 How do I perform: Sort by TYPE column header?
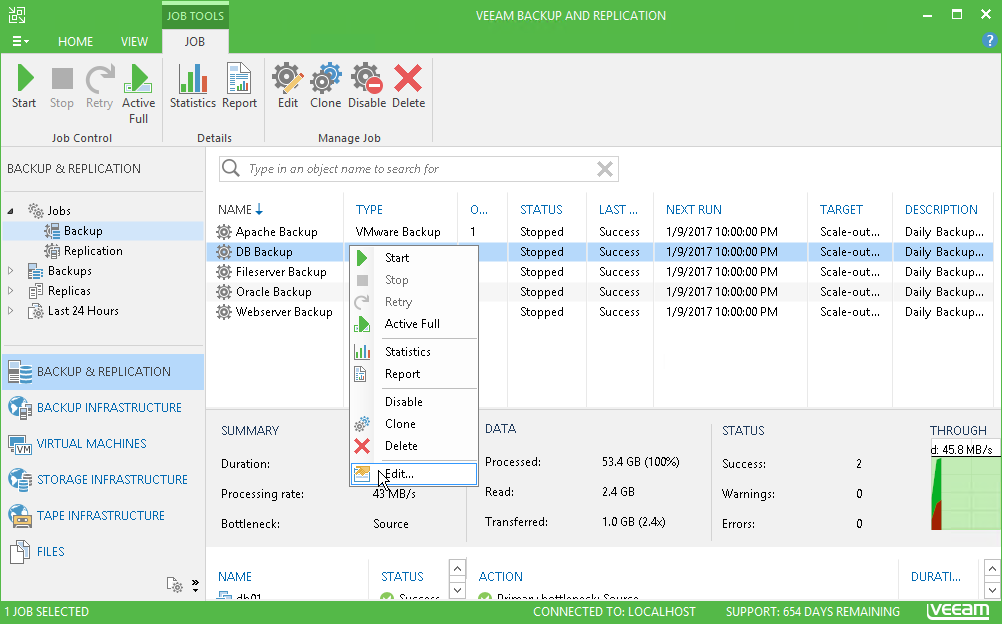click(369, 210)
